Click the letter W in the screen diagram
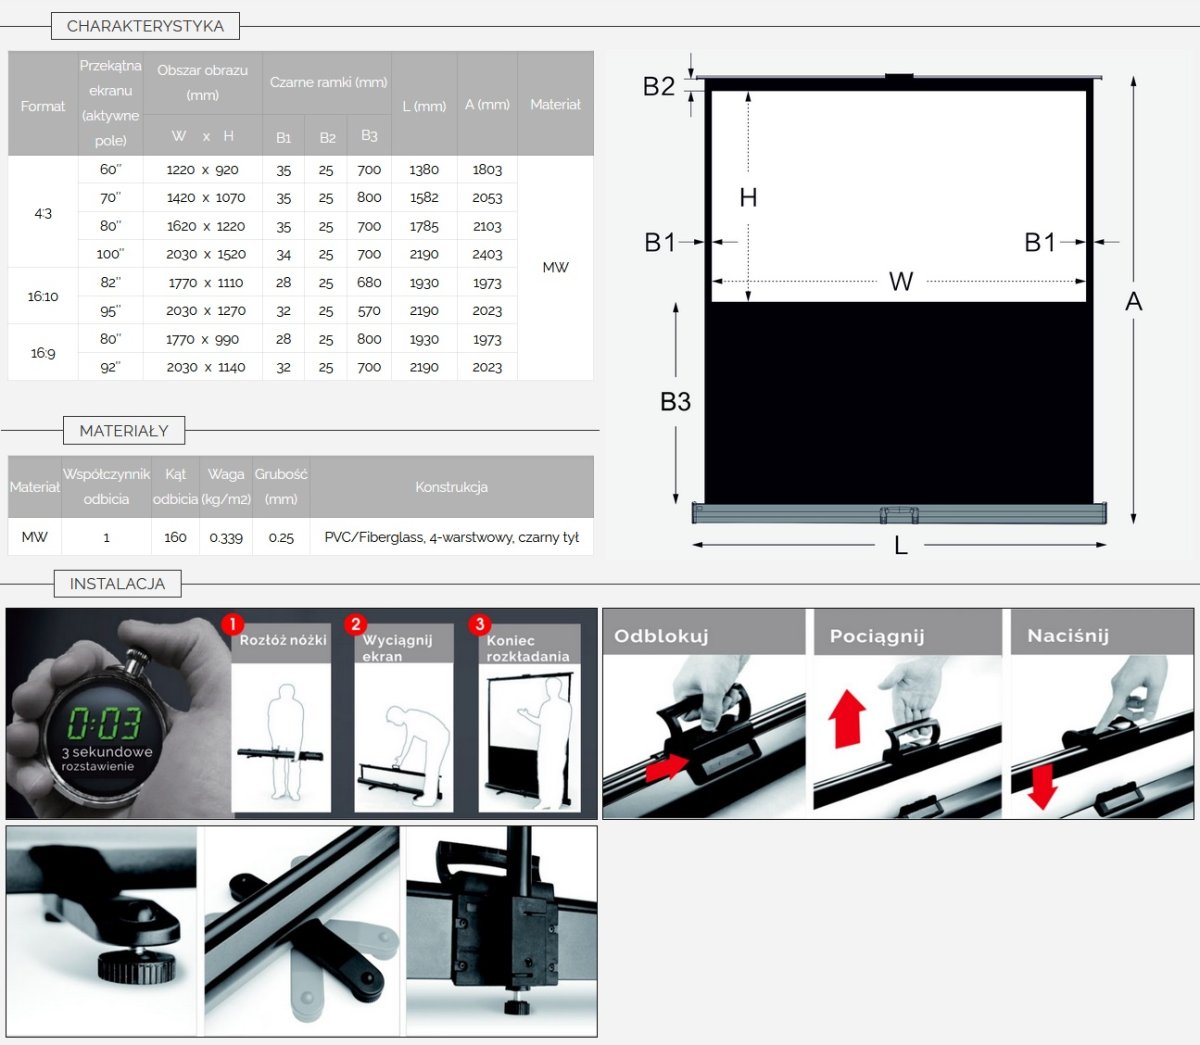 click(901, 282)
